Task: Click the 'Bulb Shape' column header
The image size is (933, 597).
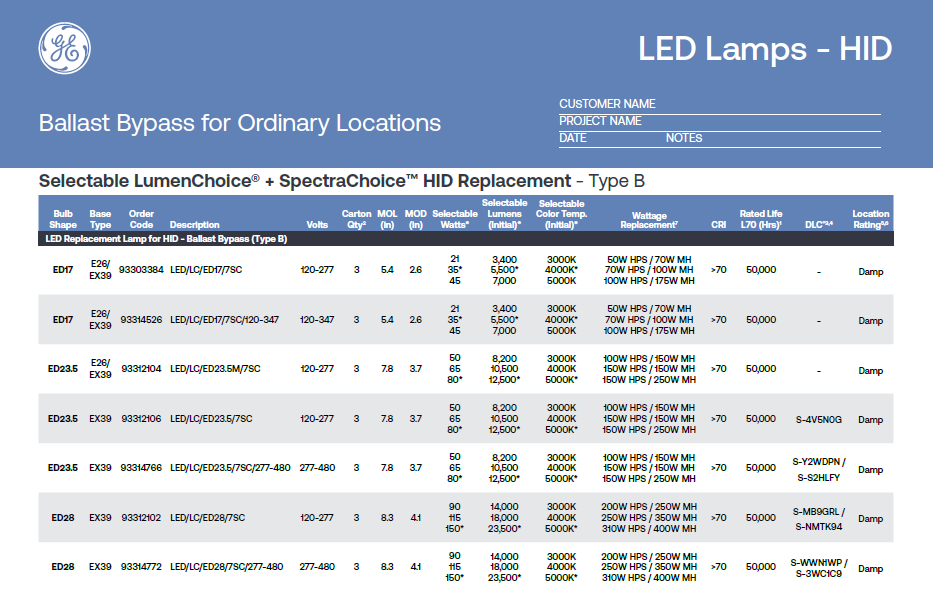Action: [63, 219]
